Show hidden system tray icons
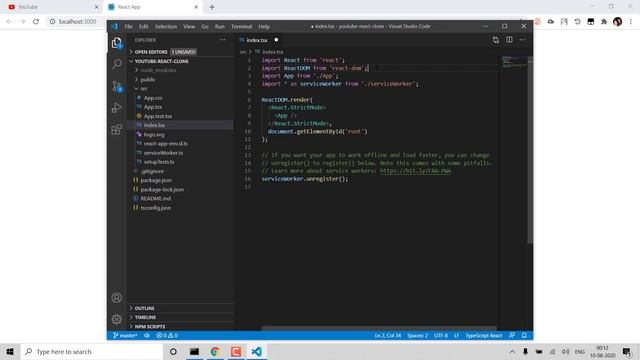Screen dimensions: 640x360 [x=512, y=351]
